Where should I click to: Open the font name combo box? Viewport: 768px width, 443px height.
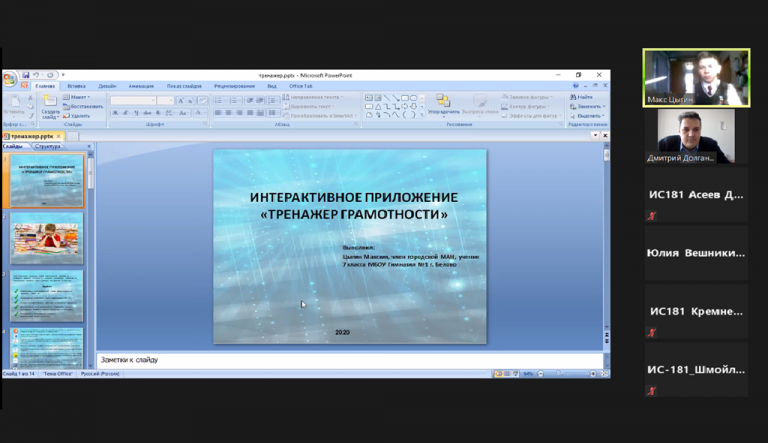pos(133,100)
